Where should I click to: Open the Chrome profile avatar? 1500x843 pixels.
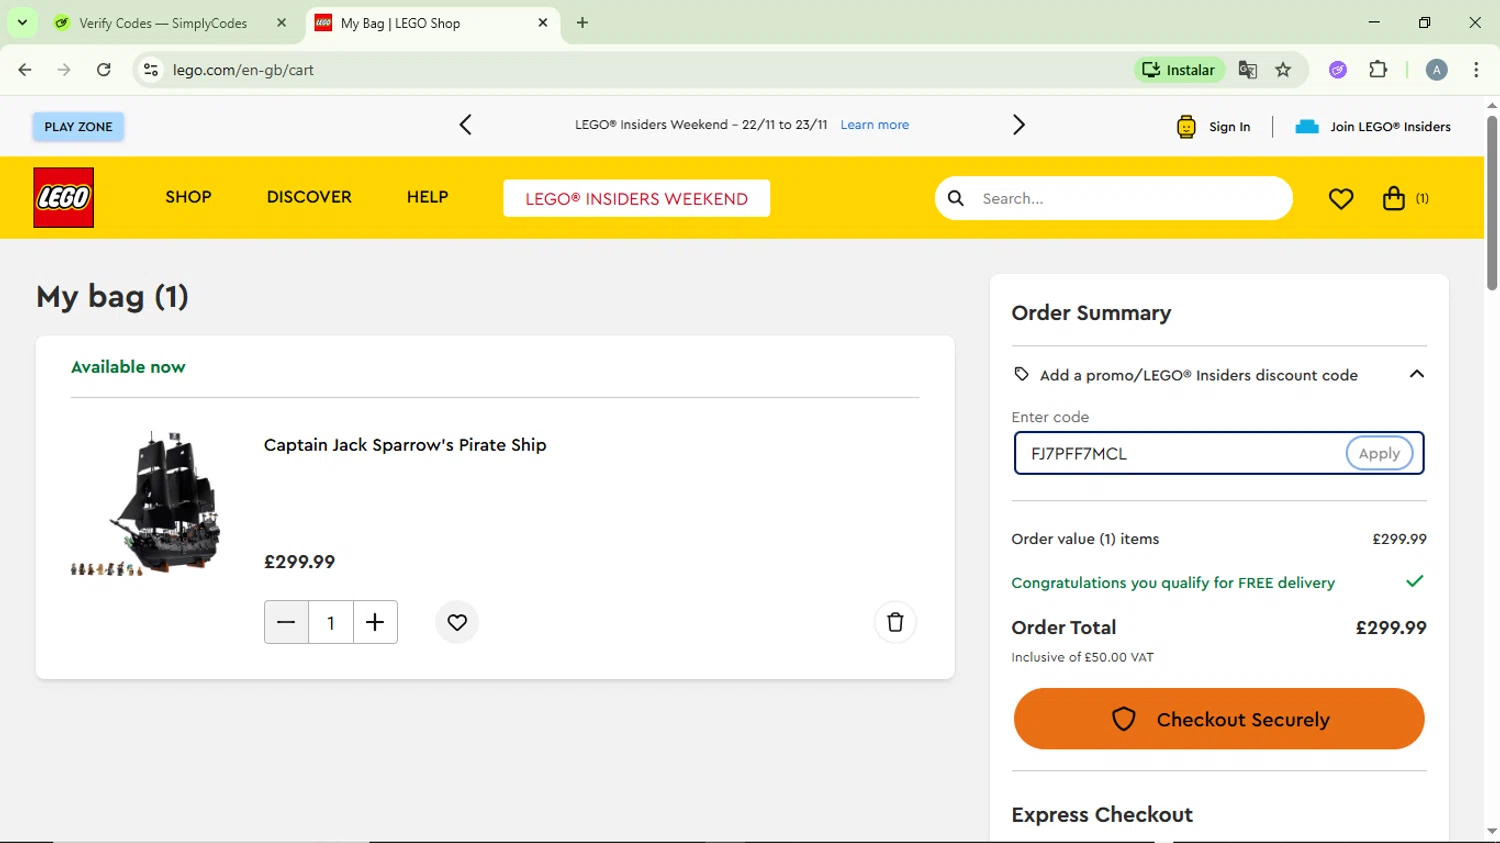click(x=1437, y=70)
